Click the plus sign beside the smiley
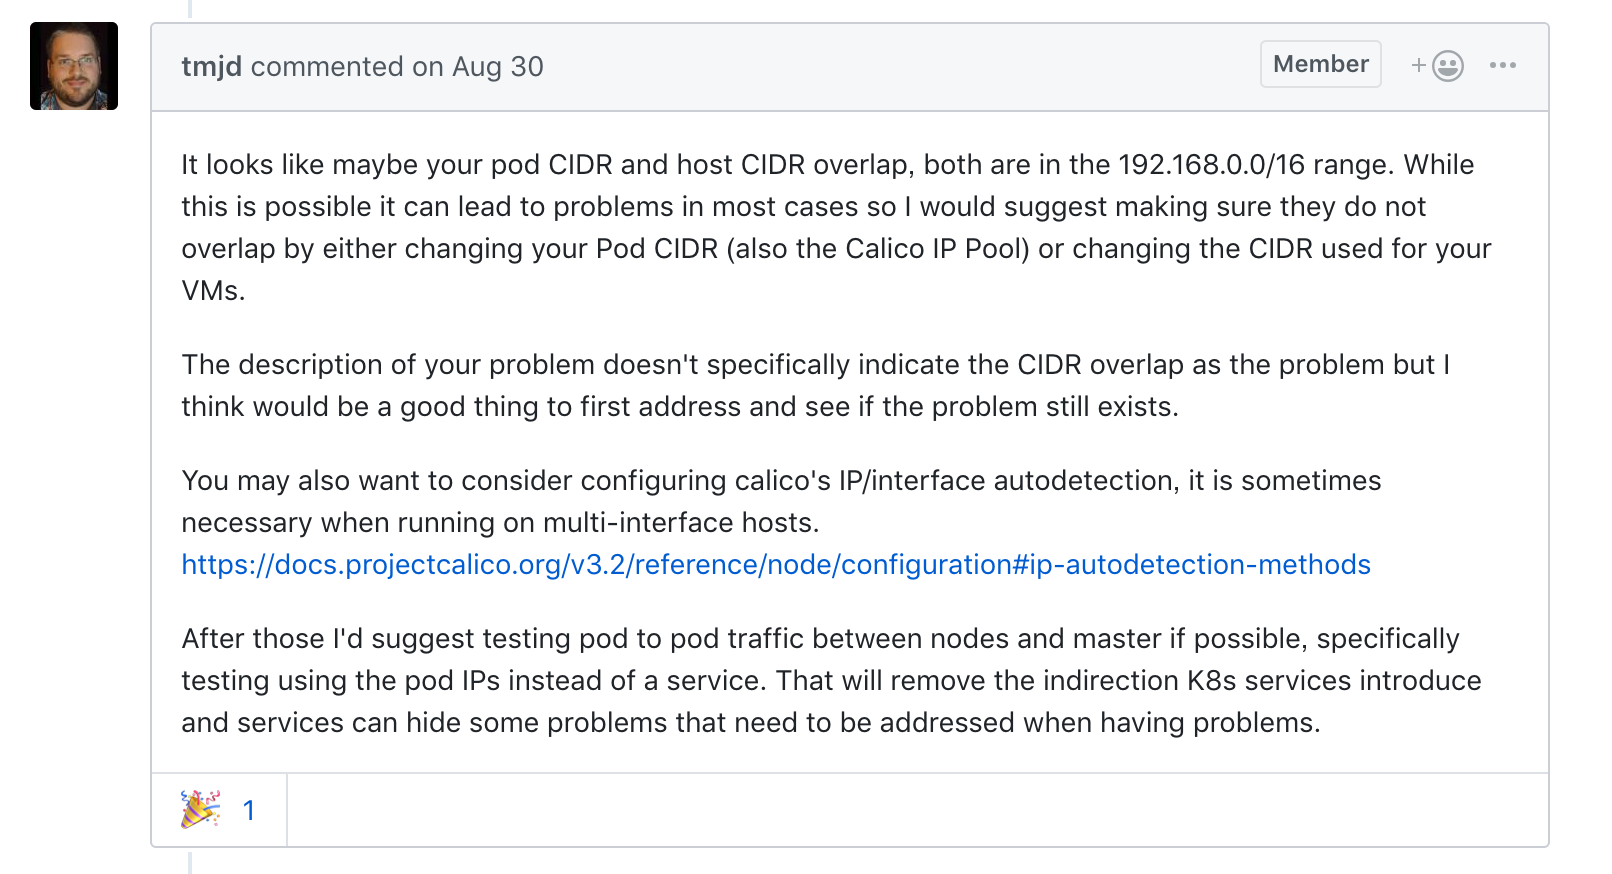Image resolution: width=1612 pixels, height=874 pixels. (1418, 66)
